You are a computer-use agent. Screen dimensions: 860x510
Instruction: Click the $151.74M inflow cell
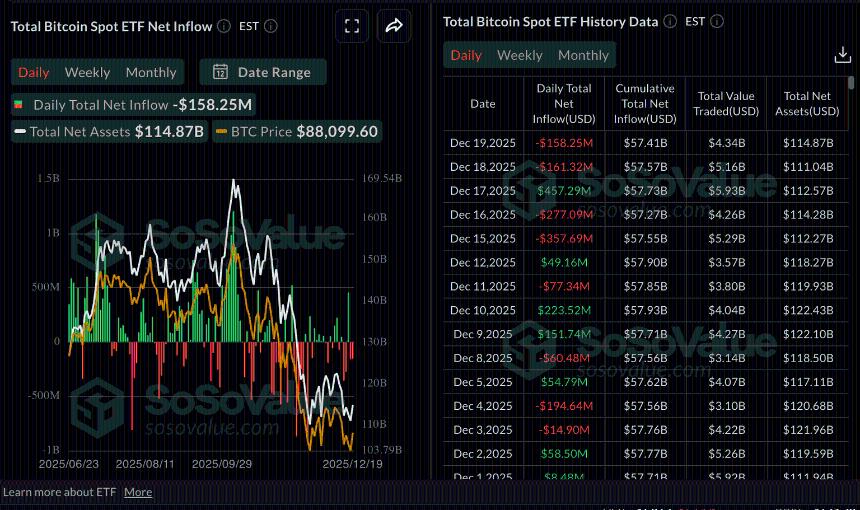pyautogui.click(x=564, y=334)
